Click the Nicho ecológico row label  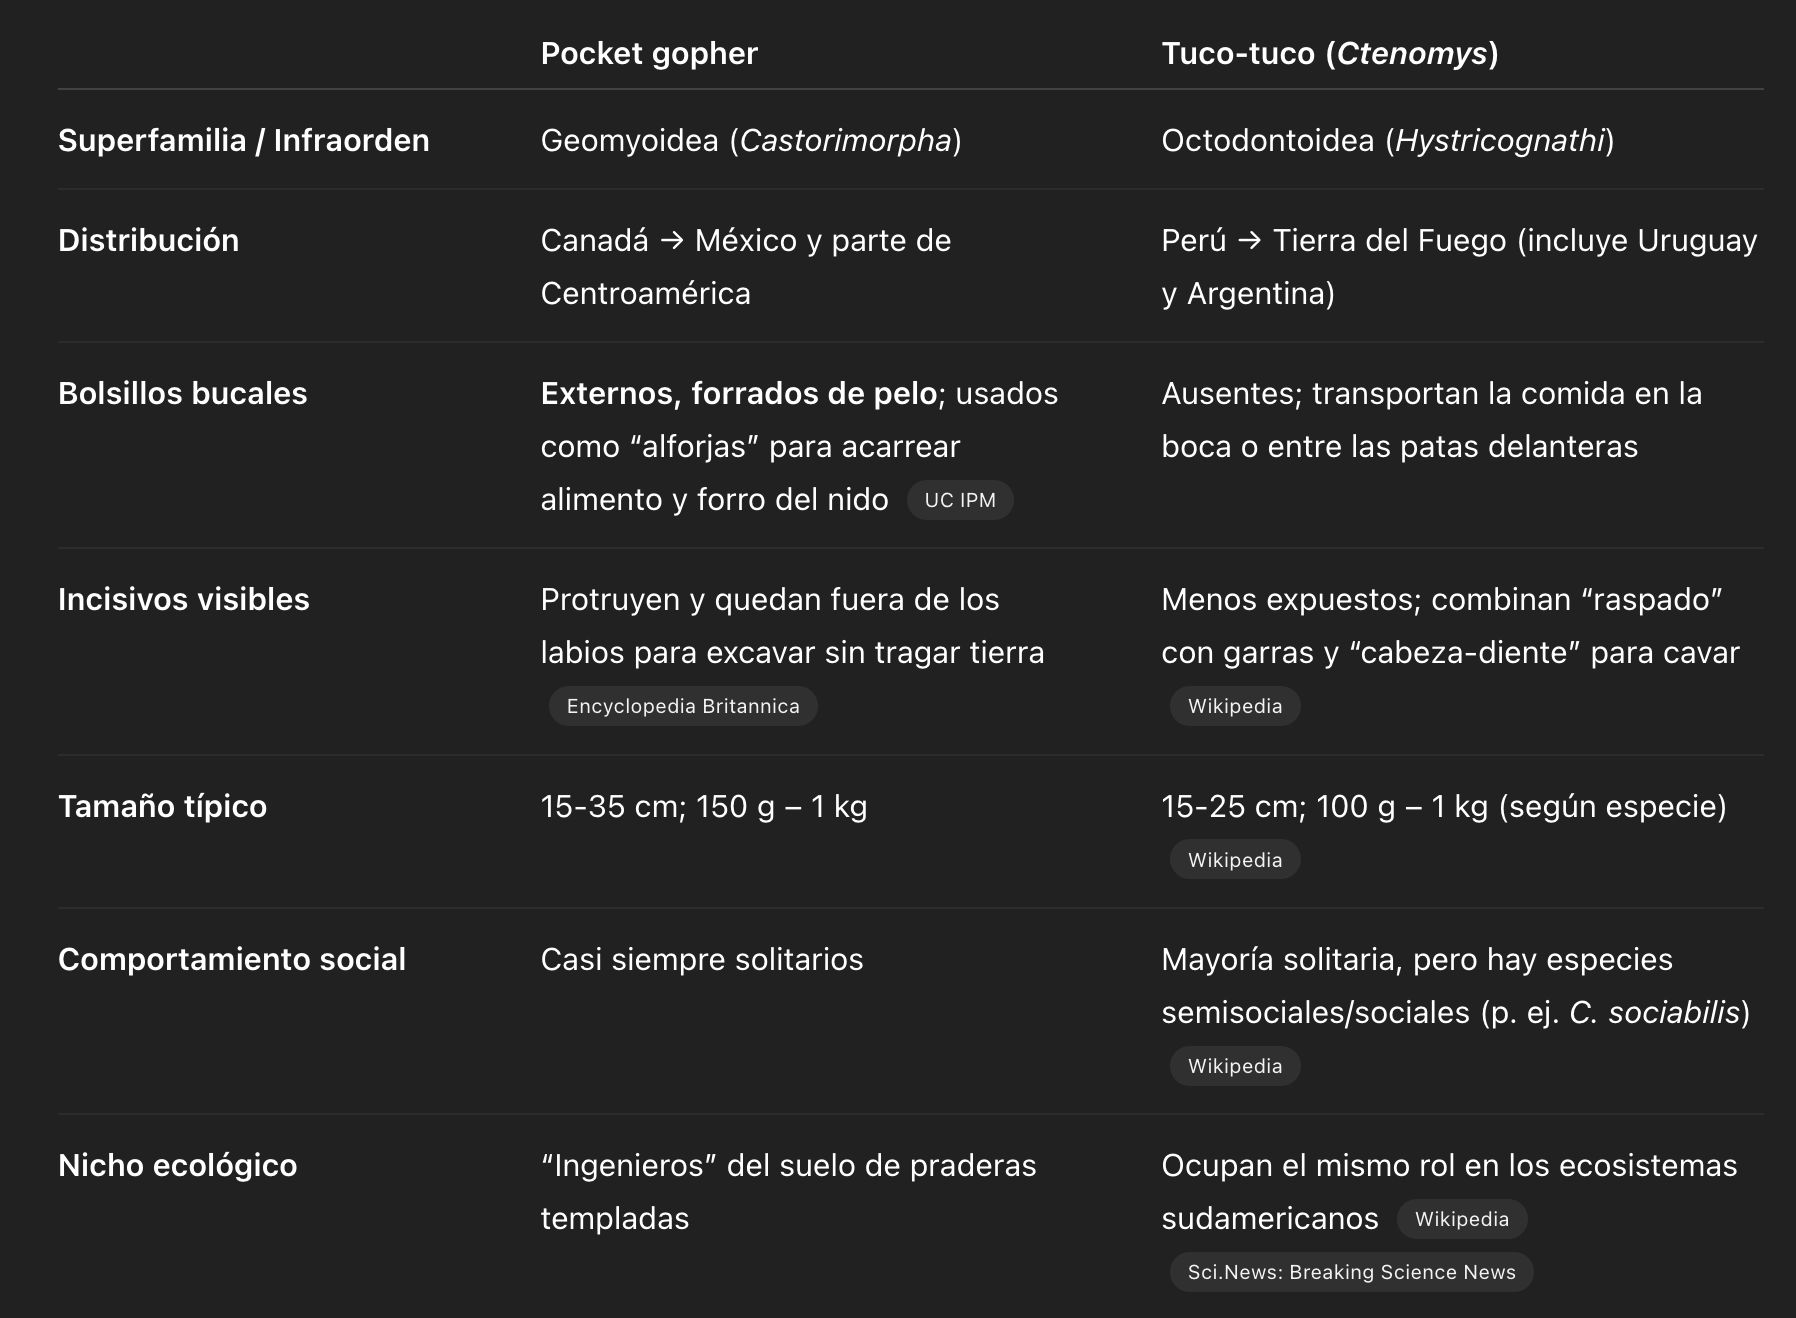pyautogui.click(x=178, y=1165)
